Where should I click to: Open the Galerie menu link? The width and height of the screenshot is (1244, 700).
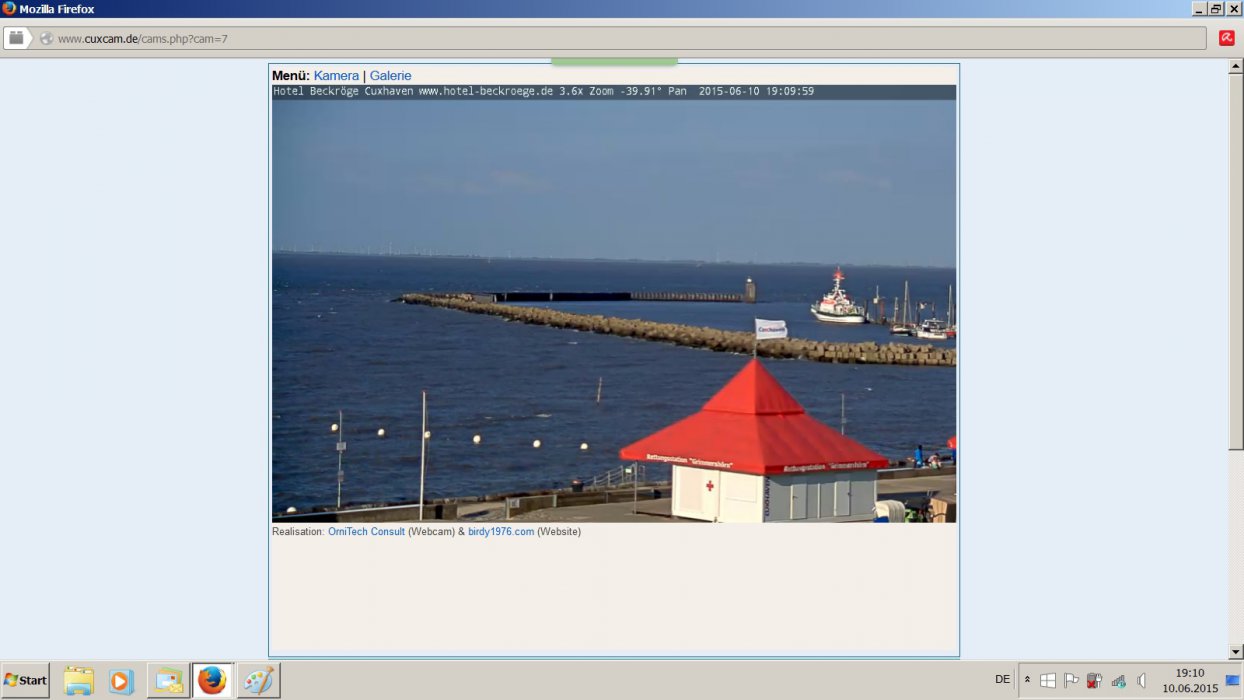[x=390, y=76]
